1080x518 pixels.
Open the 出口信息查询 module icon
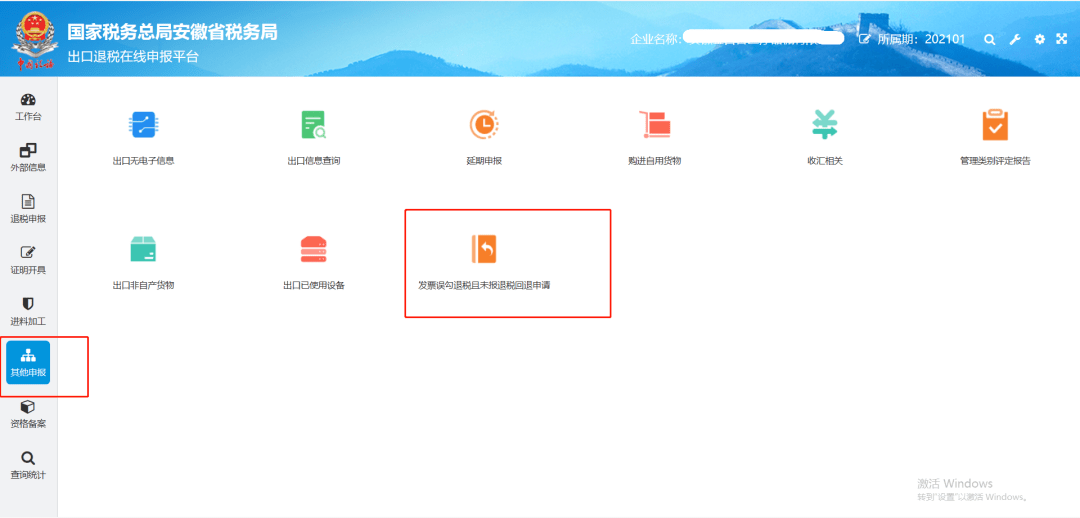(314, 125)
